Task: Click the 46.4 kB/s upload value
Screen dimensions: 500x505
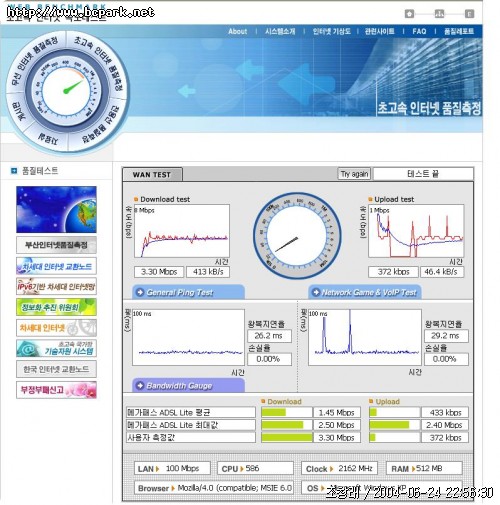Action: click(x=442, y=272)
